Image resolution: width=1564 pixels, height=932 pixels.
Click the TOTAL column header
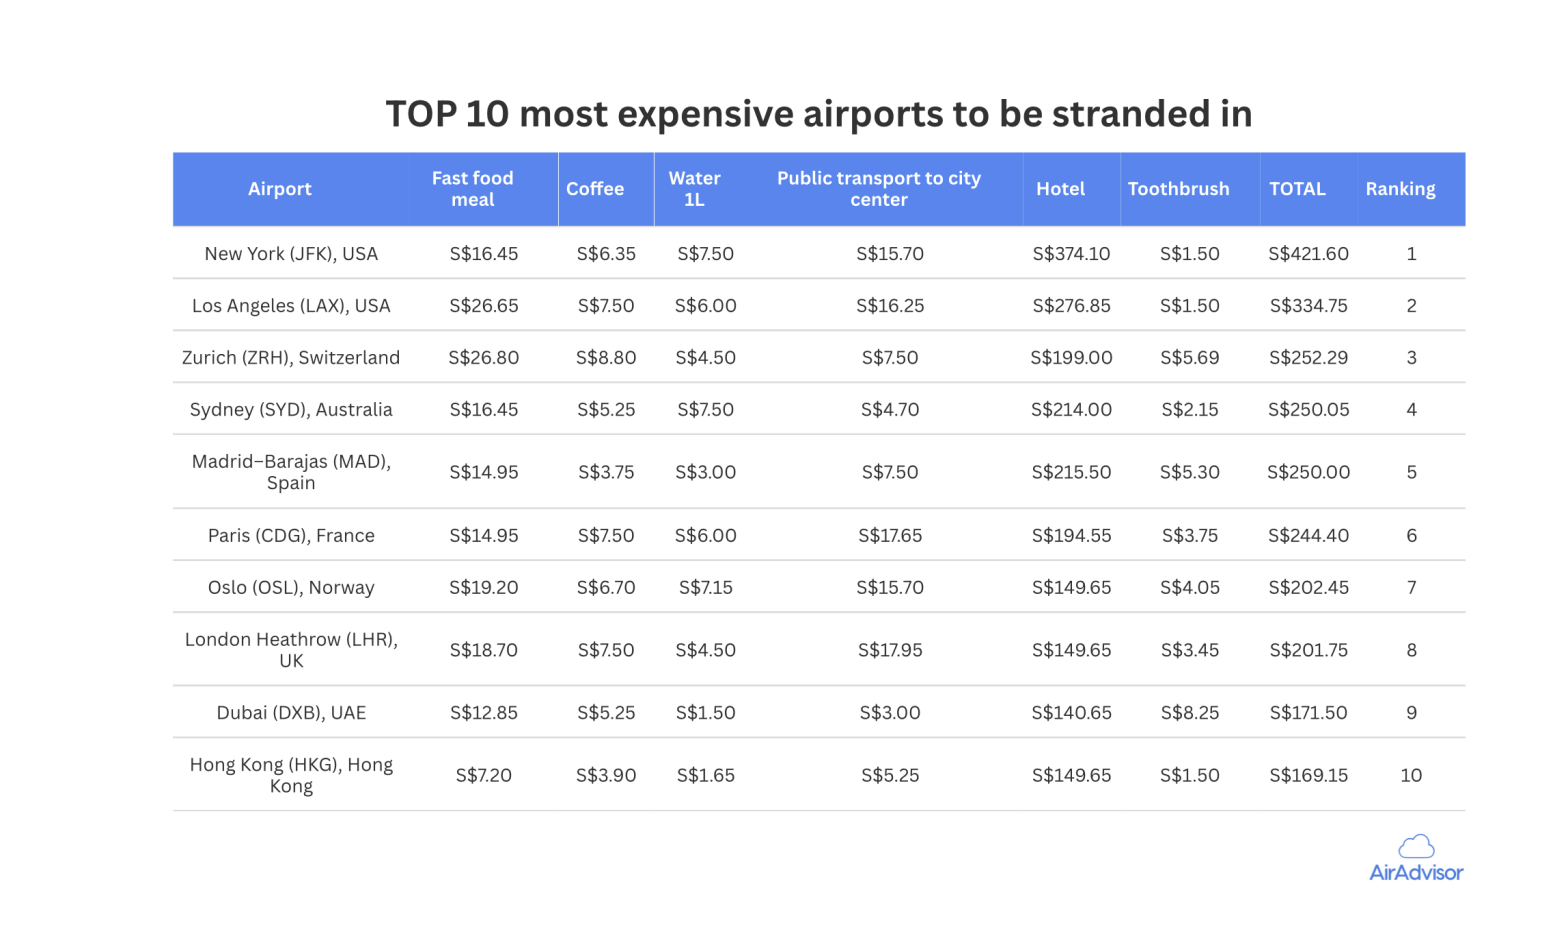point(1297,189)
